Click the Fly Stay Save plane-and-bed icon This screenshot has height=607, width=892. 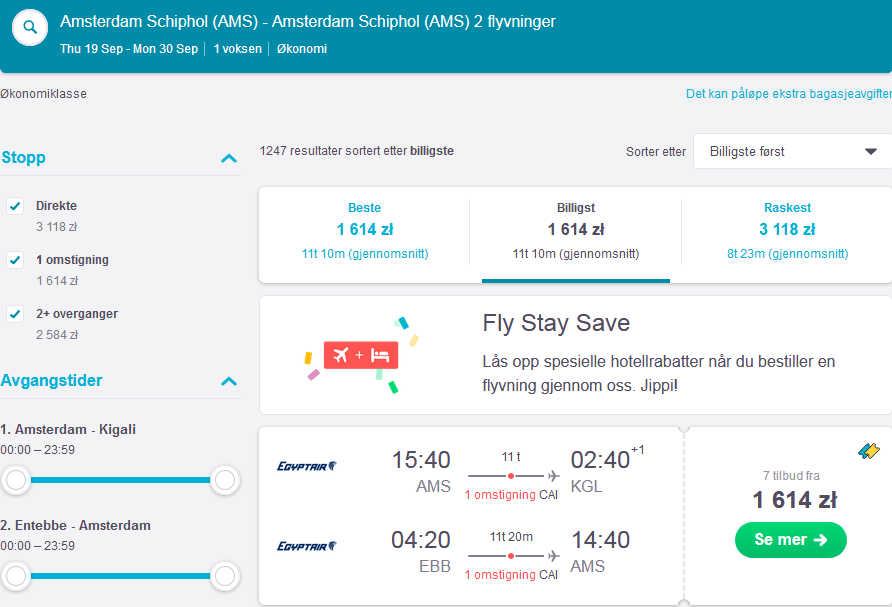click(361, 356)
